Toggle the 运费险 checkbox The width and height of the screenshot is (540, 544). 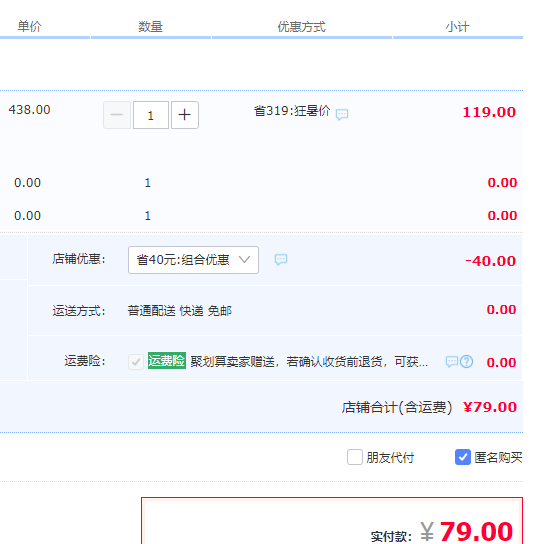pos(136,362)
